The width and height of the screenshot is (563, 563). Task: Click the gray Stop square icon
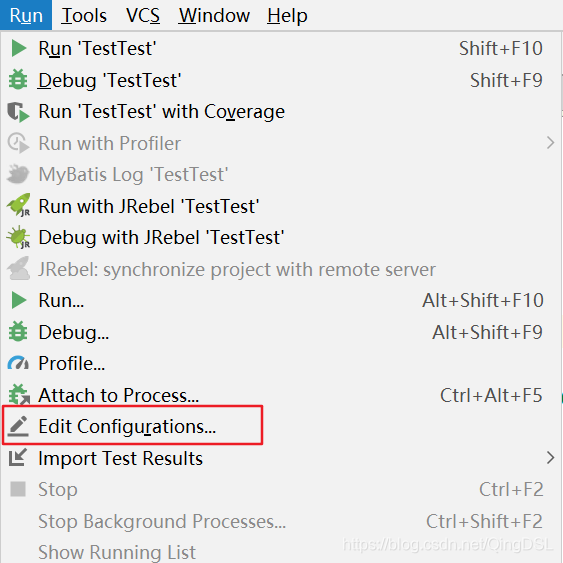18,489
